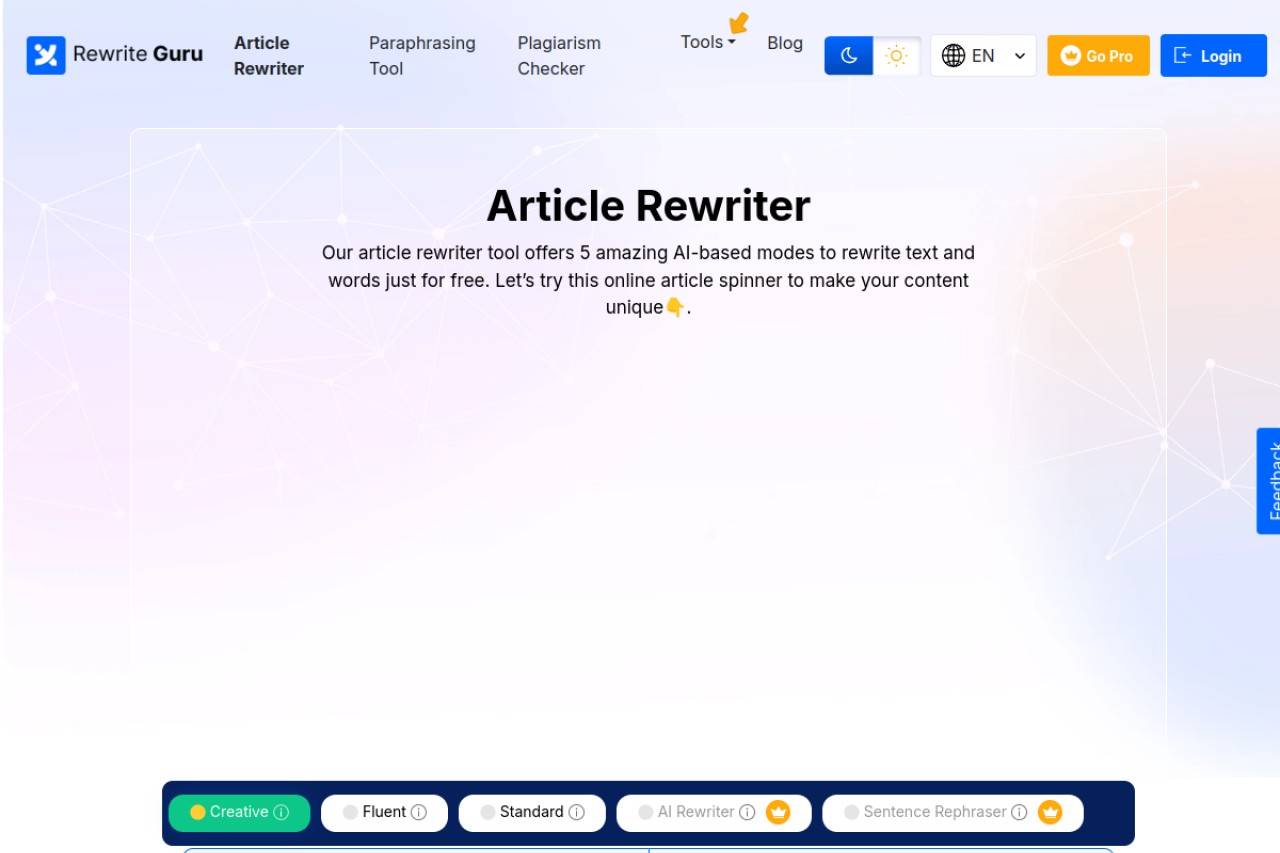
Task: Open the Feedback side tab
Action: pyautogui.click(x=1269, y=481)
